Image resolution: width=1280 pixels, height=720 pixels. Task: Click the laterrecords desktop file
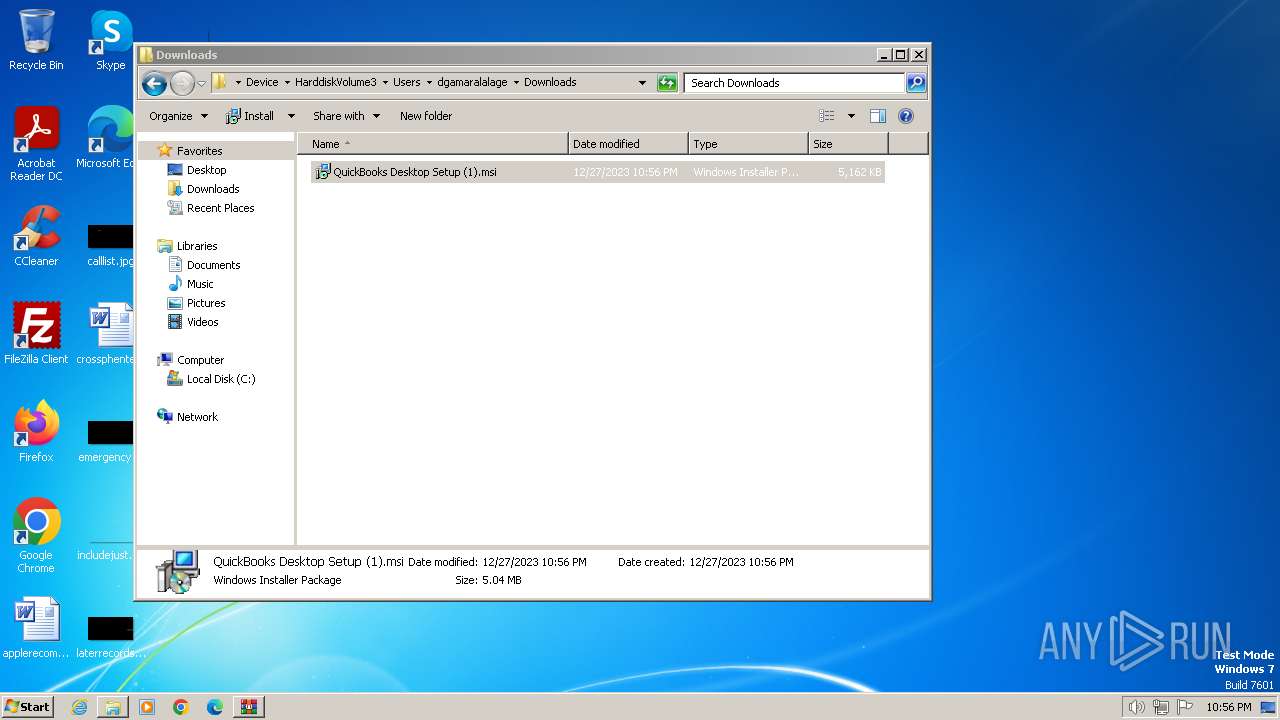(x=110, y=637)
